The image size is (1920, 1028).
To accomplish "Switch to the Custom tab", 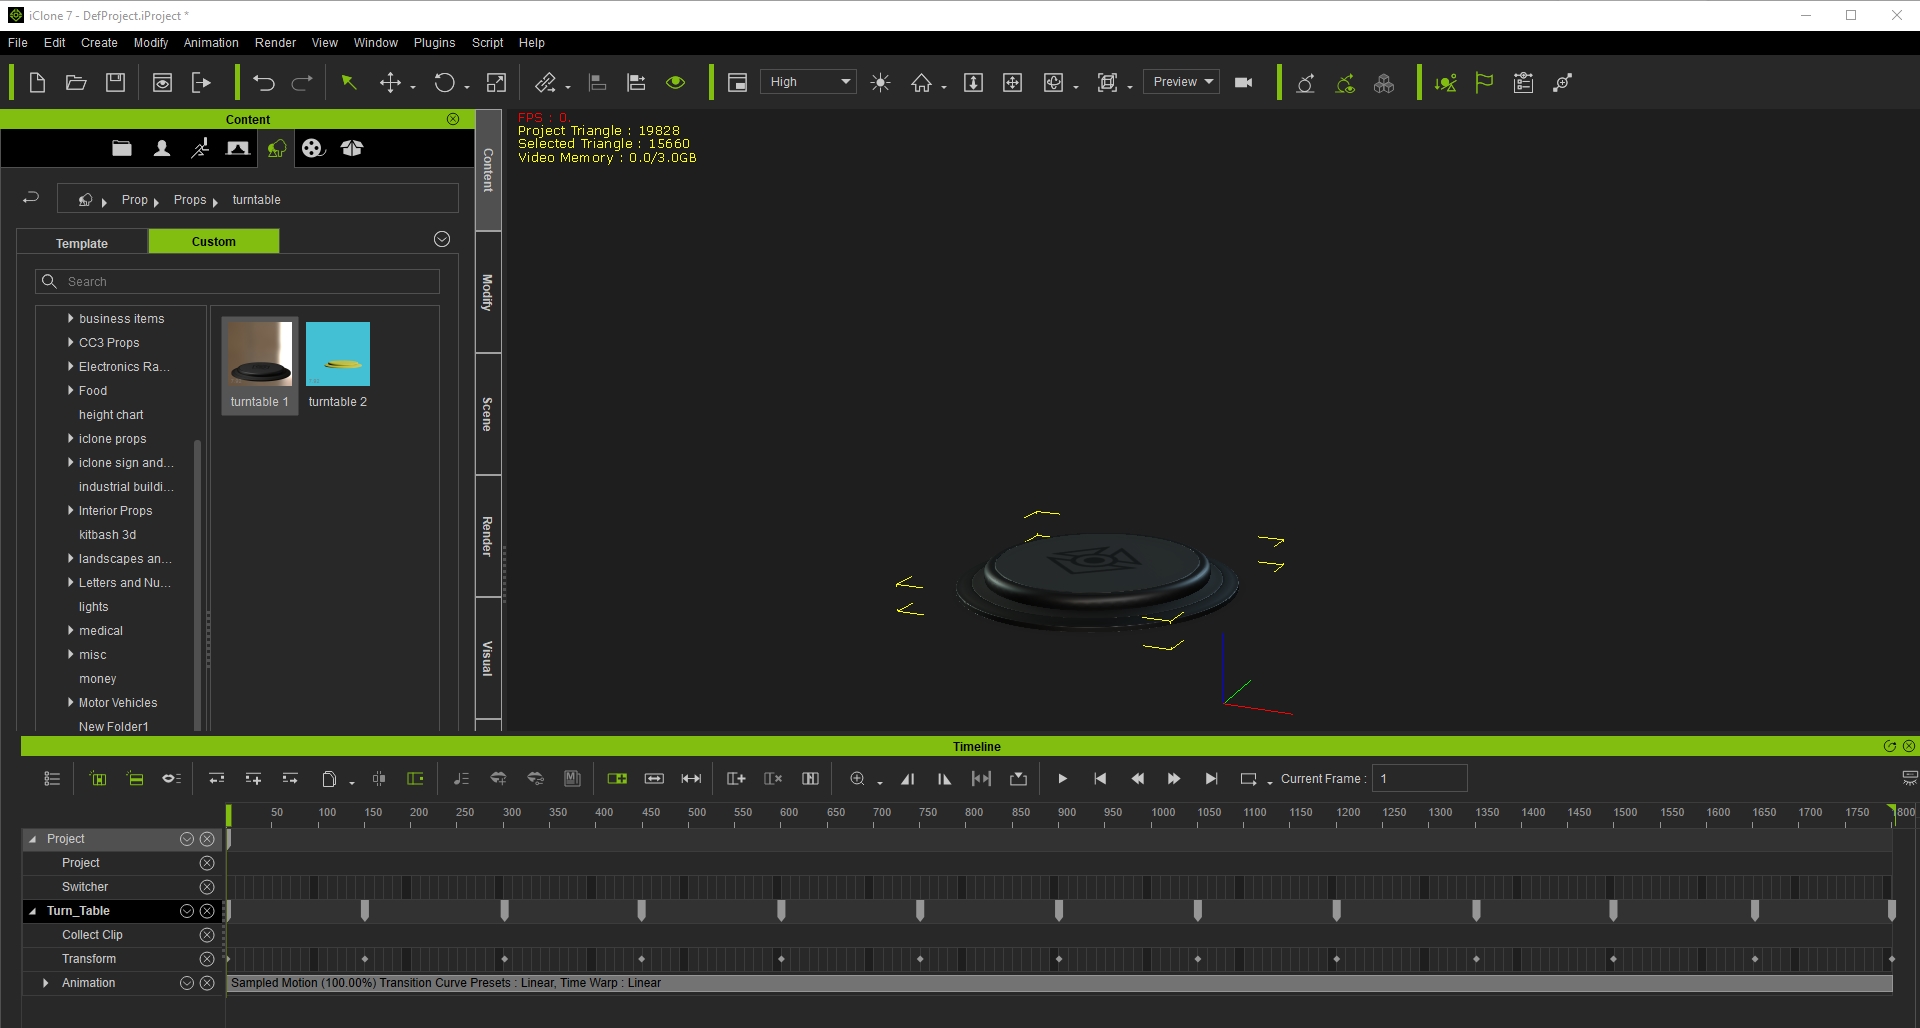I will click(x=214, y=241).
